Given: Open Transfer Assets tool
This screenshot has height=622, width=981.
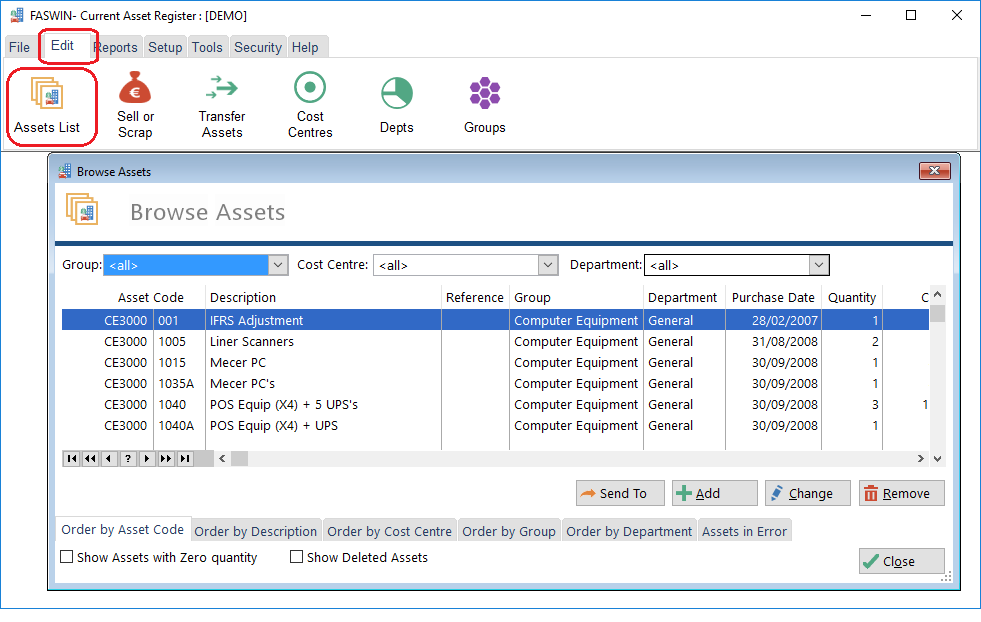Looking at the screenshot, I should 221,105.
